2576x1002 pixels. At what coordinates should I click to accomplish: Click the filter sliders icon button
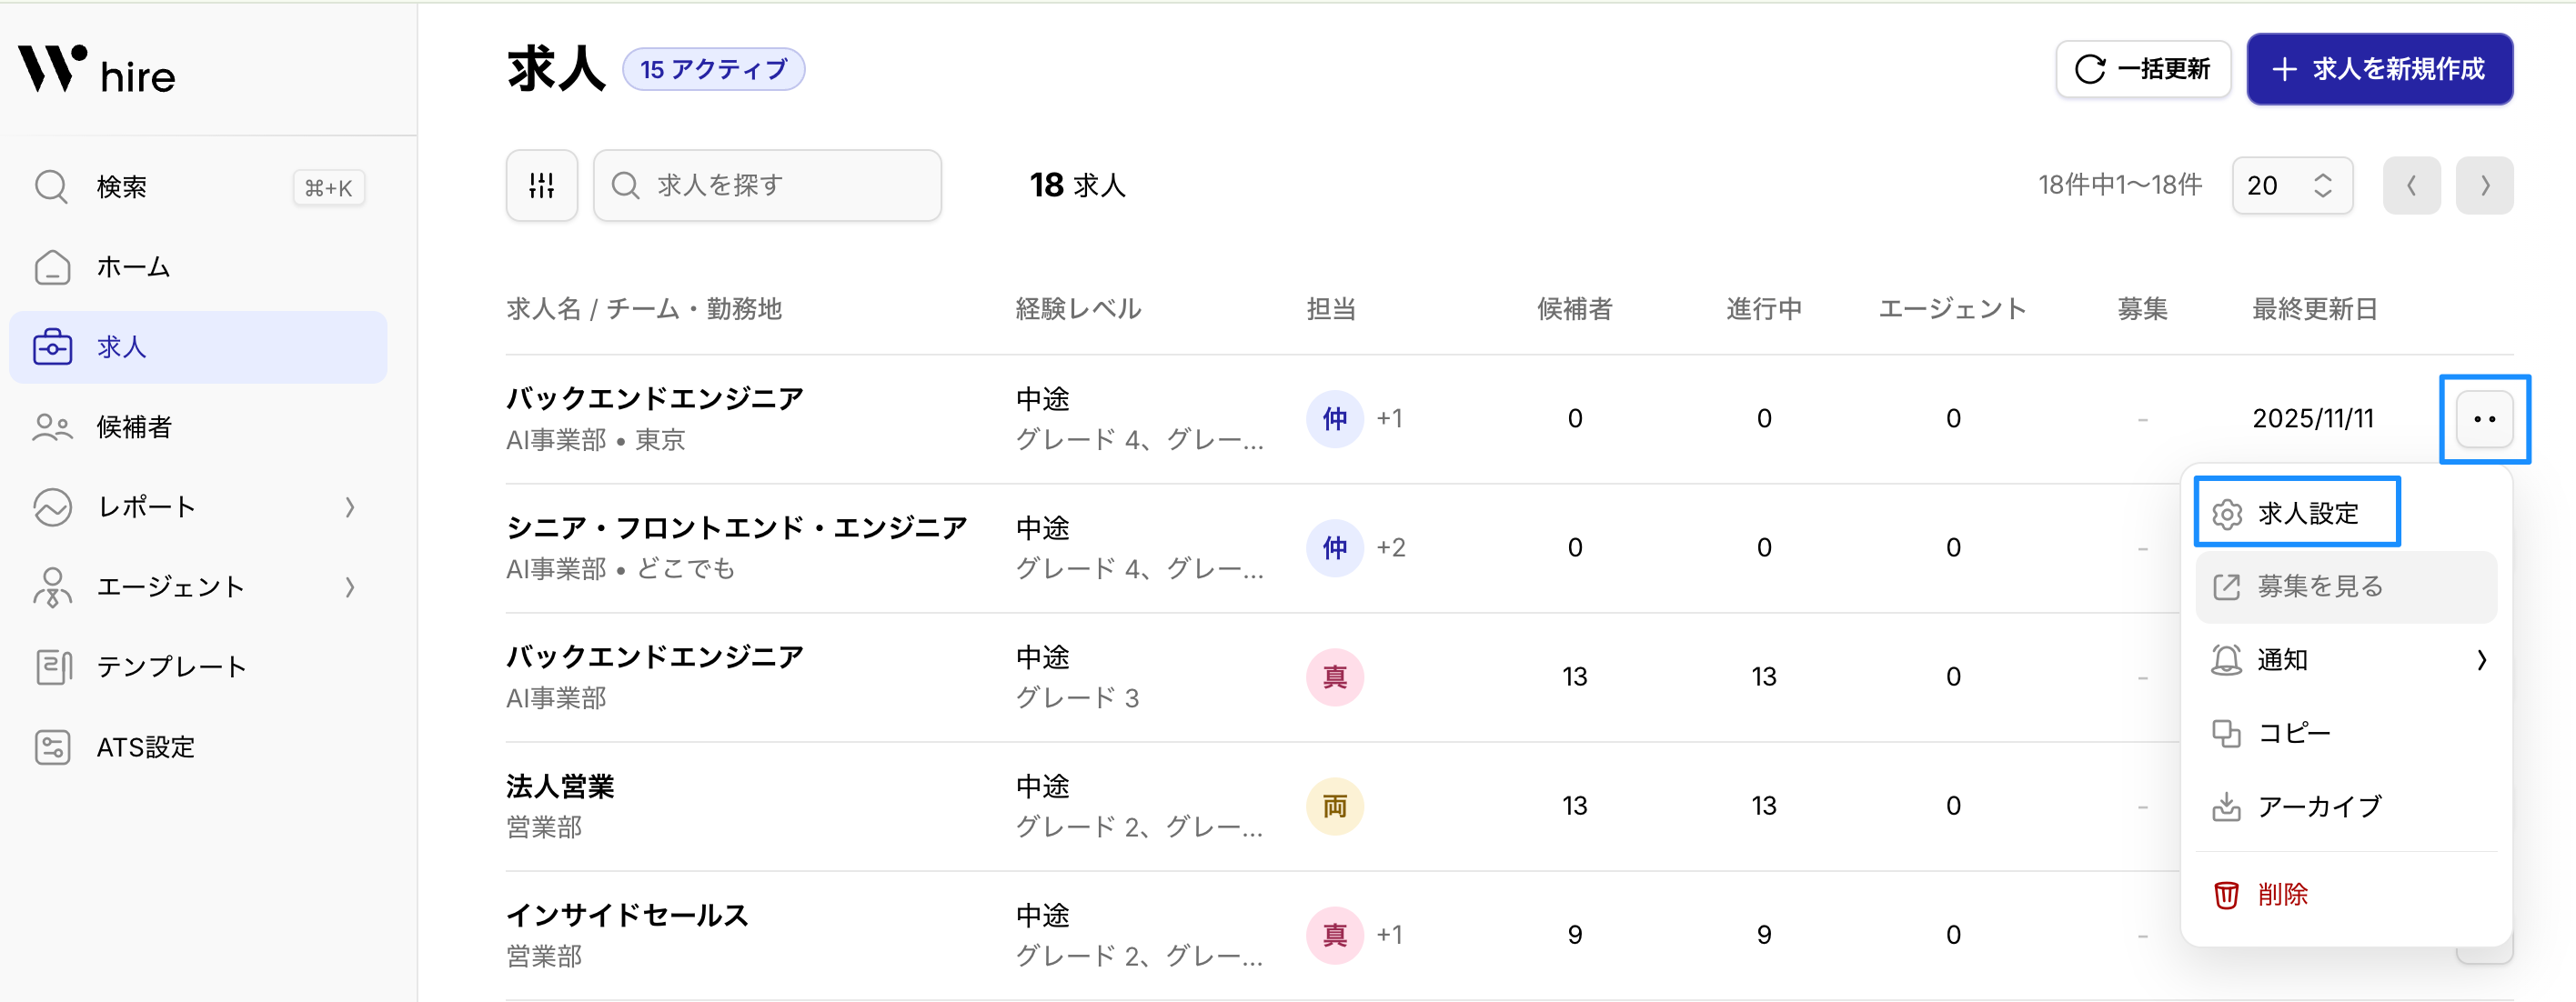tap(541, 185)
